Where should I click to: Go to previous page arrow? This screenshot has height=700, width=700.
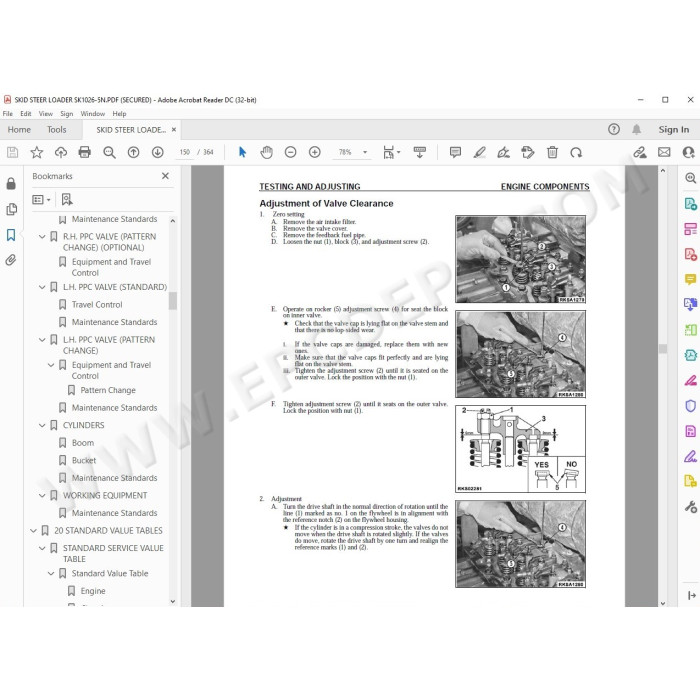[x=133, y=153]
